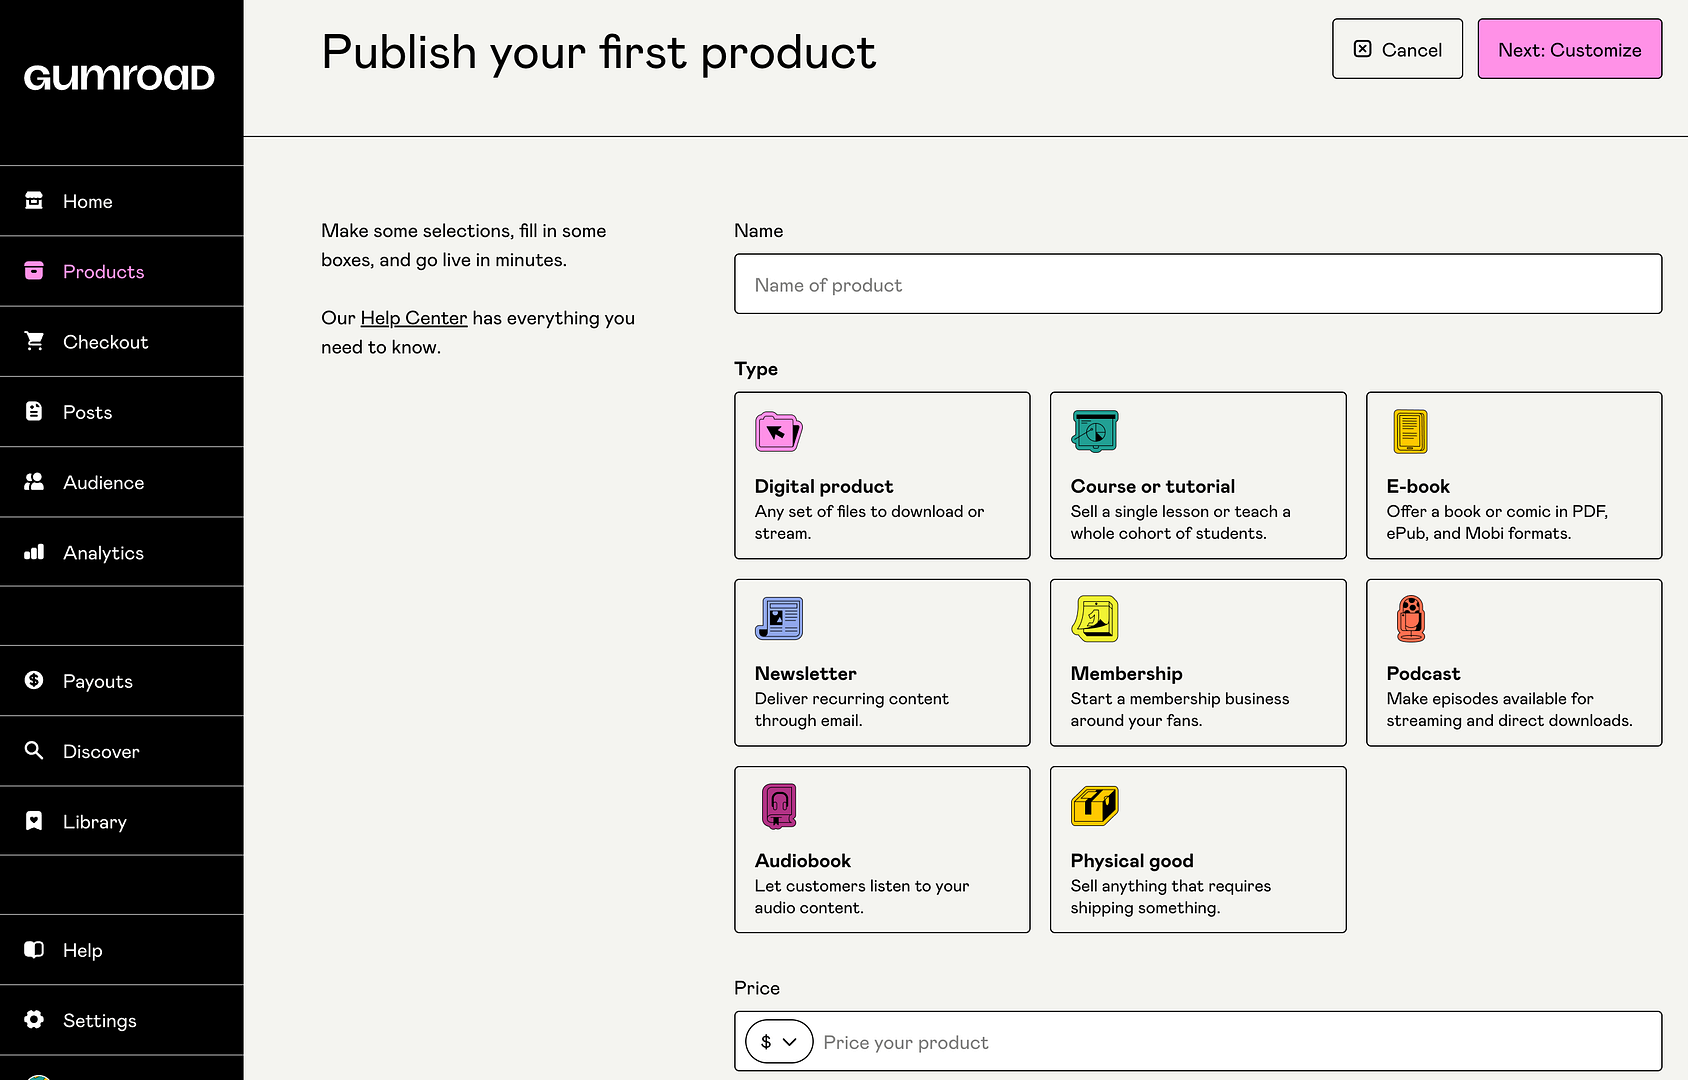Pick Membership product type

pyautogui.click(x=1198, y=662)
